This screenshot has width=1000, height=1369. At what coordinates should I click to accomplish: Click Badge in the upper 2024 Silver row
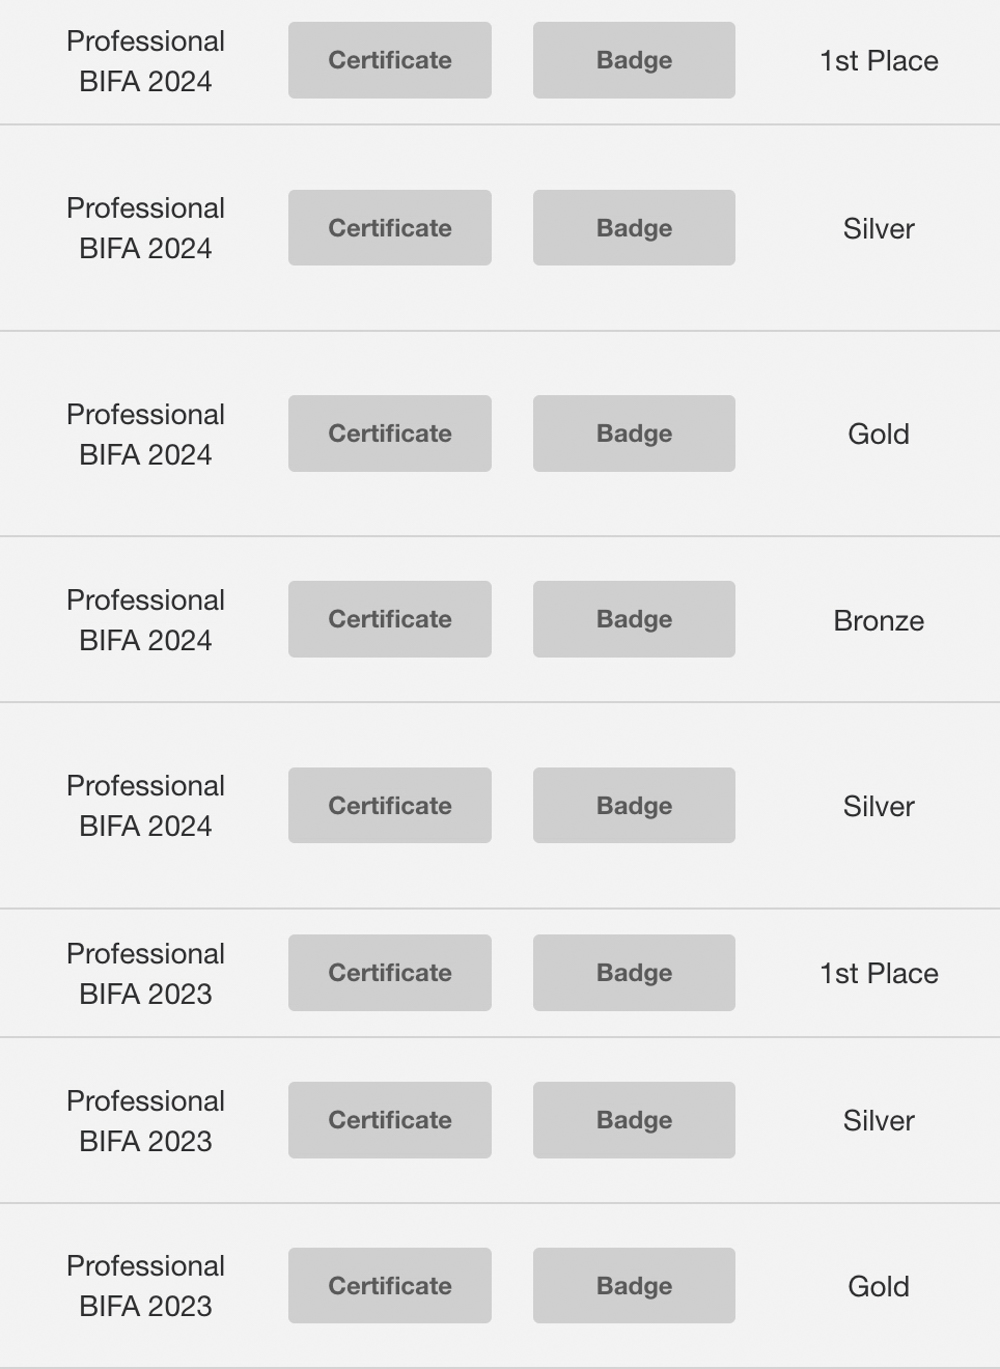(x=633, y=228)
